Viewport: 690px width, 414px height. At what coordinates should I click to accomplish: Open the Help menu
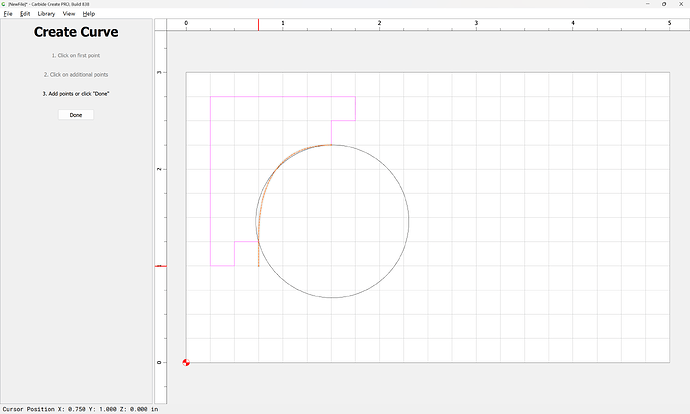click(x=89, y=14)
